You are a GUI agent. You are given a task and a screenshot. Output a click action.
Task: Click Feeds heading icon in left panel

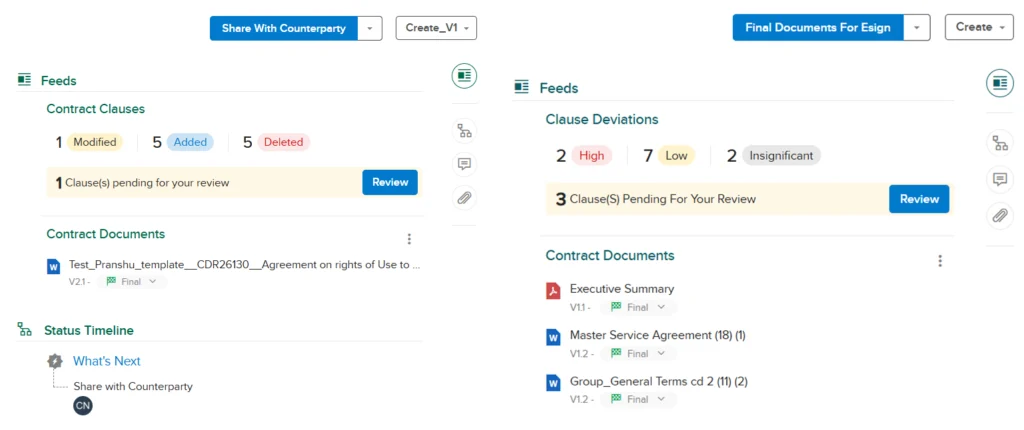[25, 80]
